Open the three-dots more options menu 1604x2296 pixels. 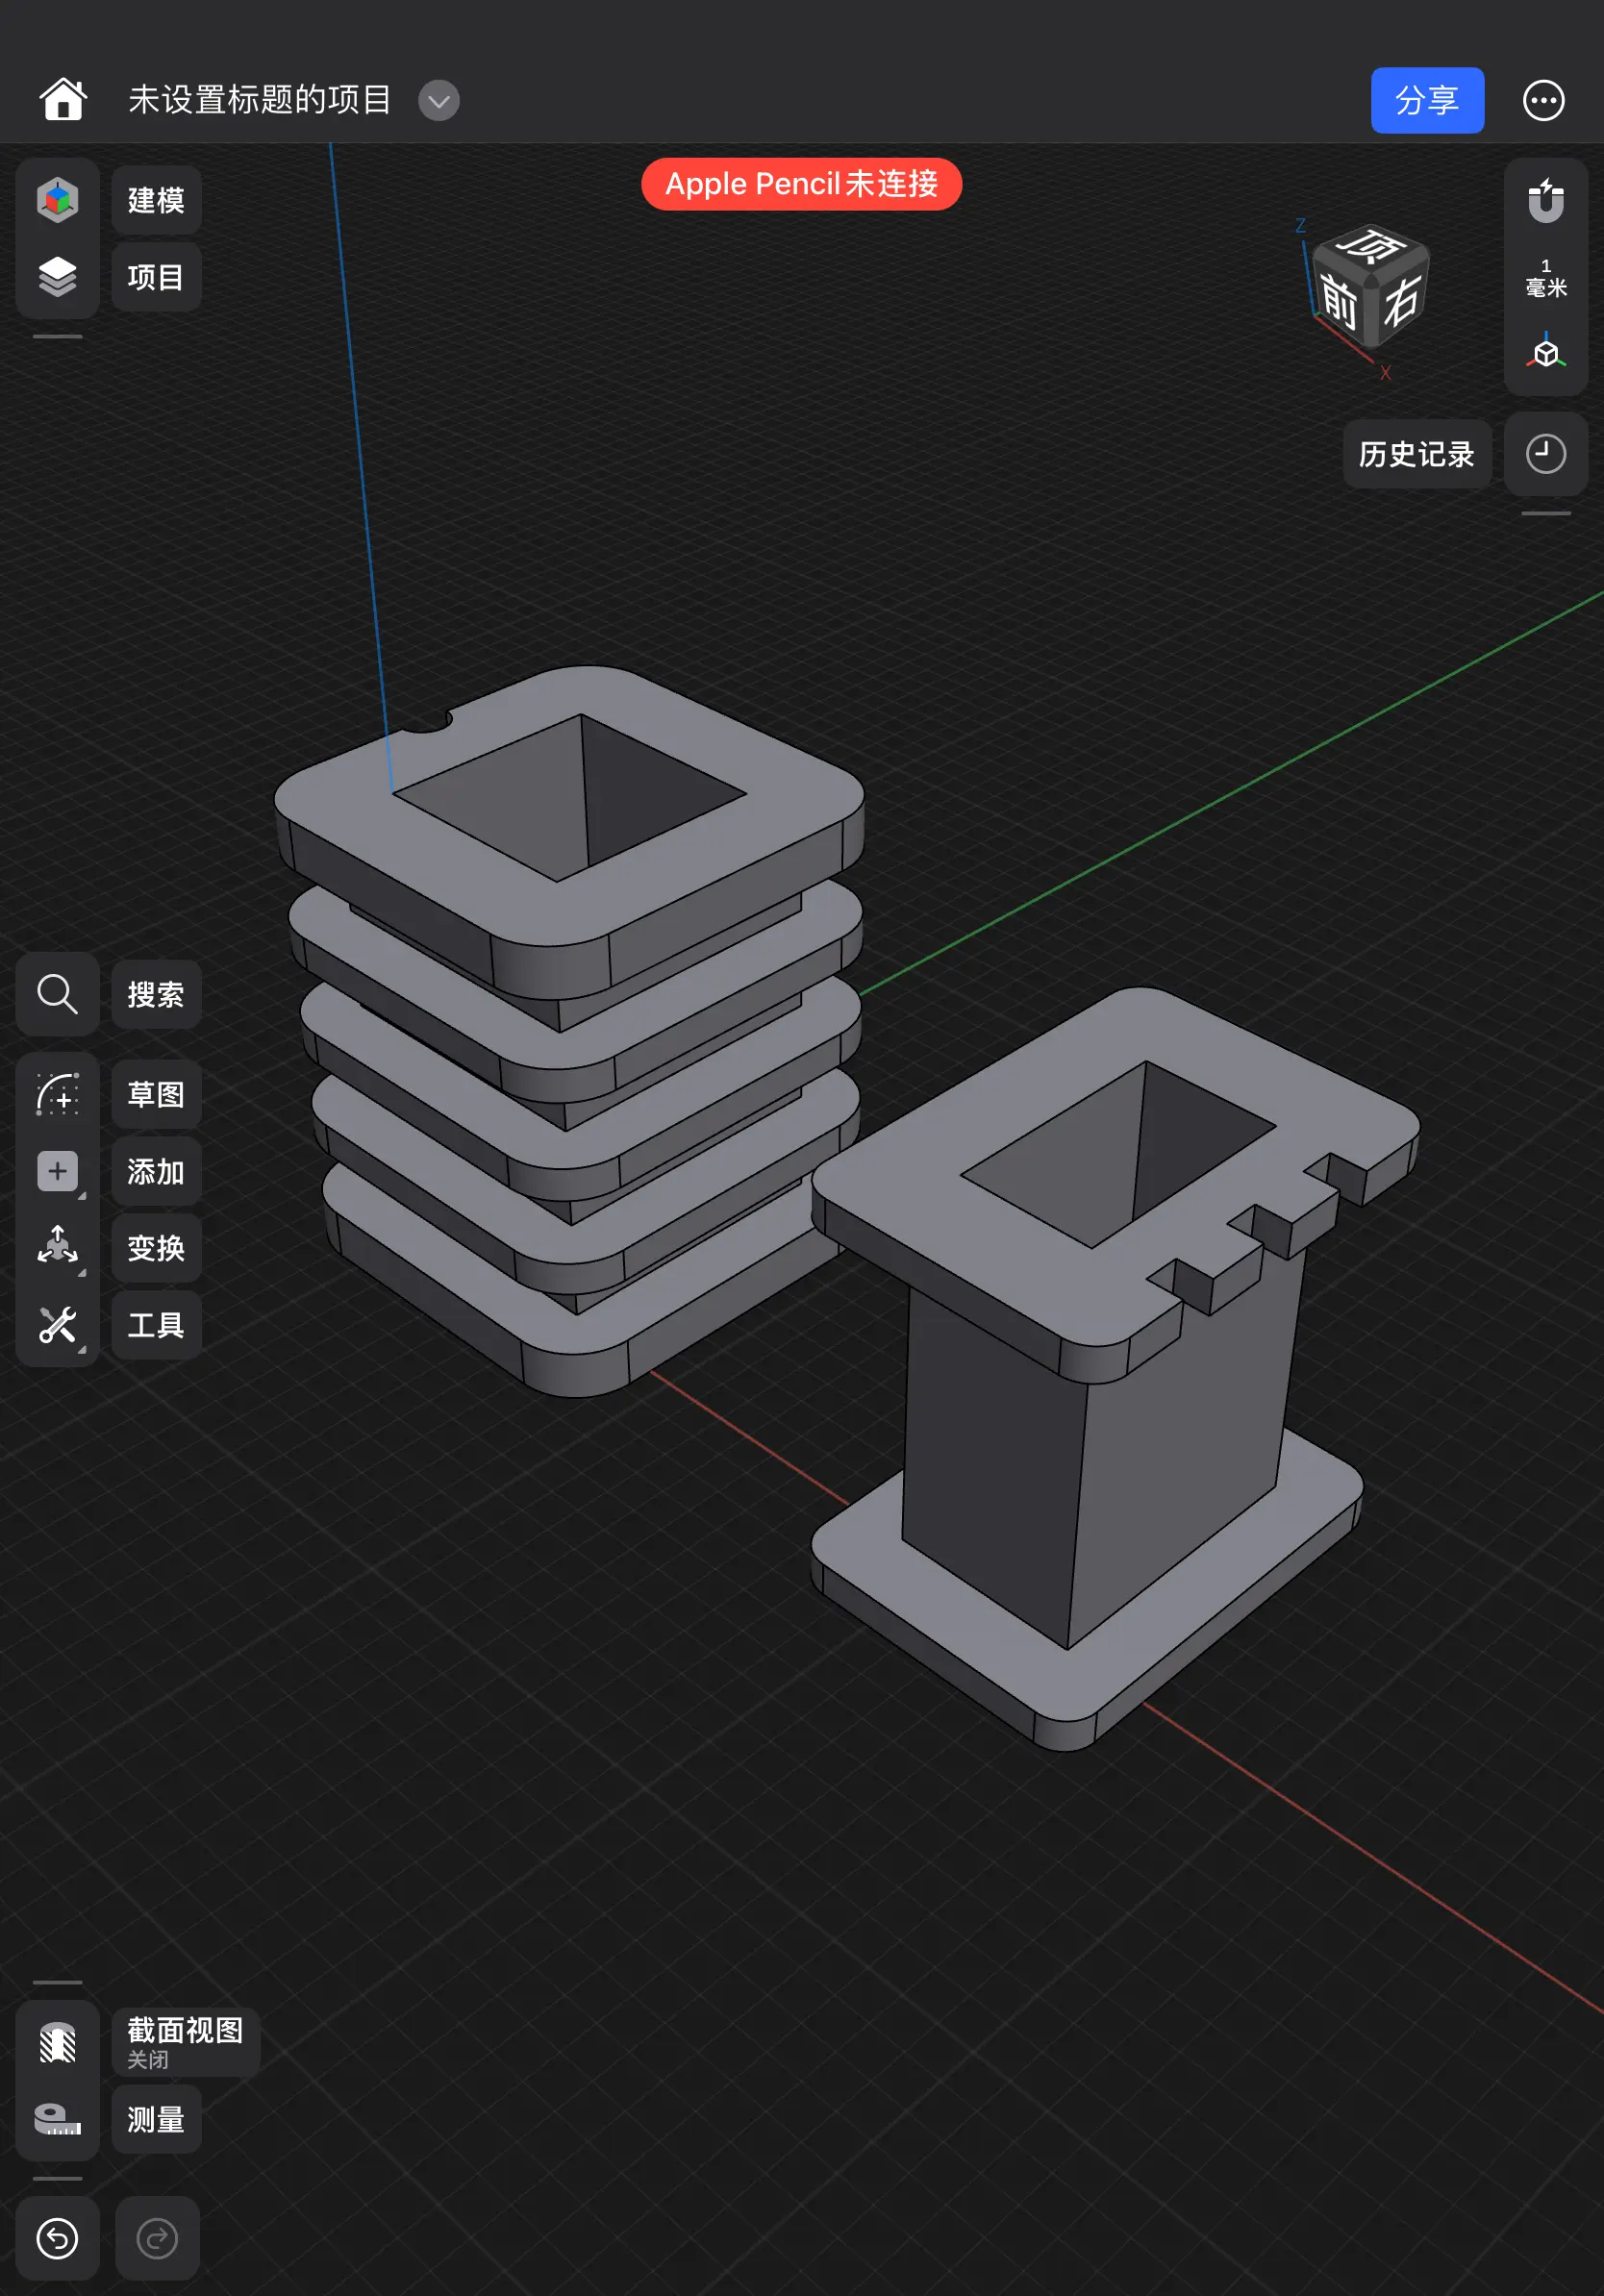(1543, 100)
